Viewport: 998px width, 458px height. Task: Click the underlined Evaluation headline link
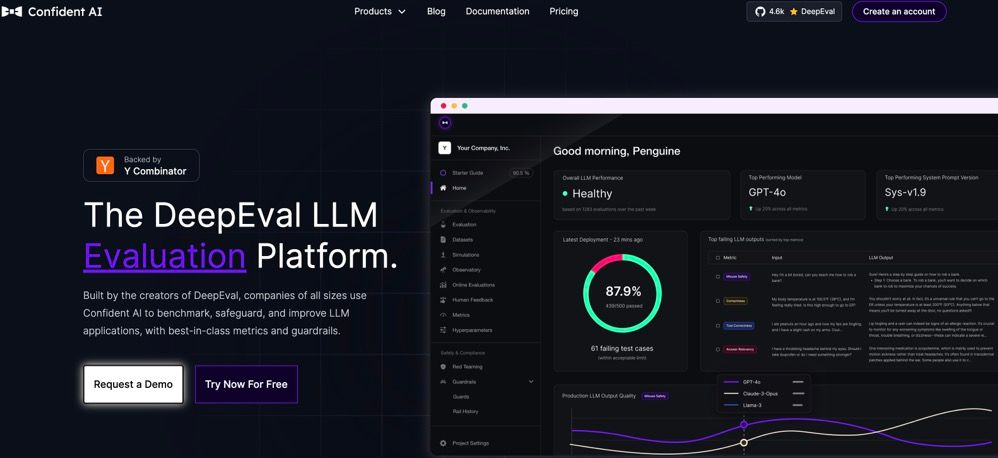[164, 256]
